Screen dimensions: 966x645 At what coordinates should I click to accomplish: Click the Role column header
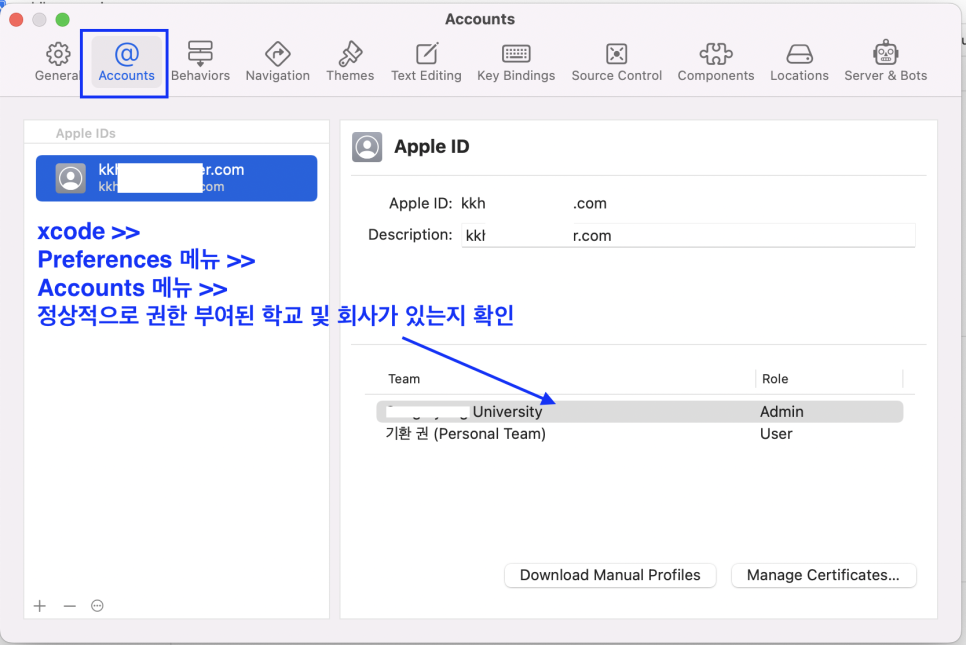[775, 379]
